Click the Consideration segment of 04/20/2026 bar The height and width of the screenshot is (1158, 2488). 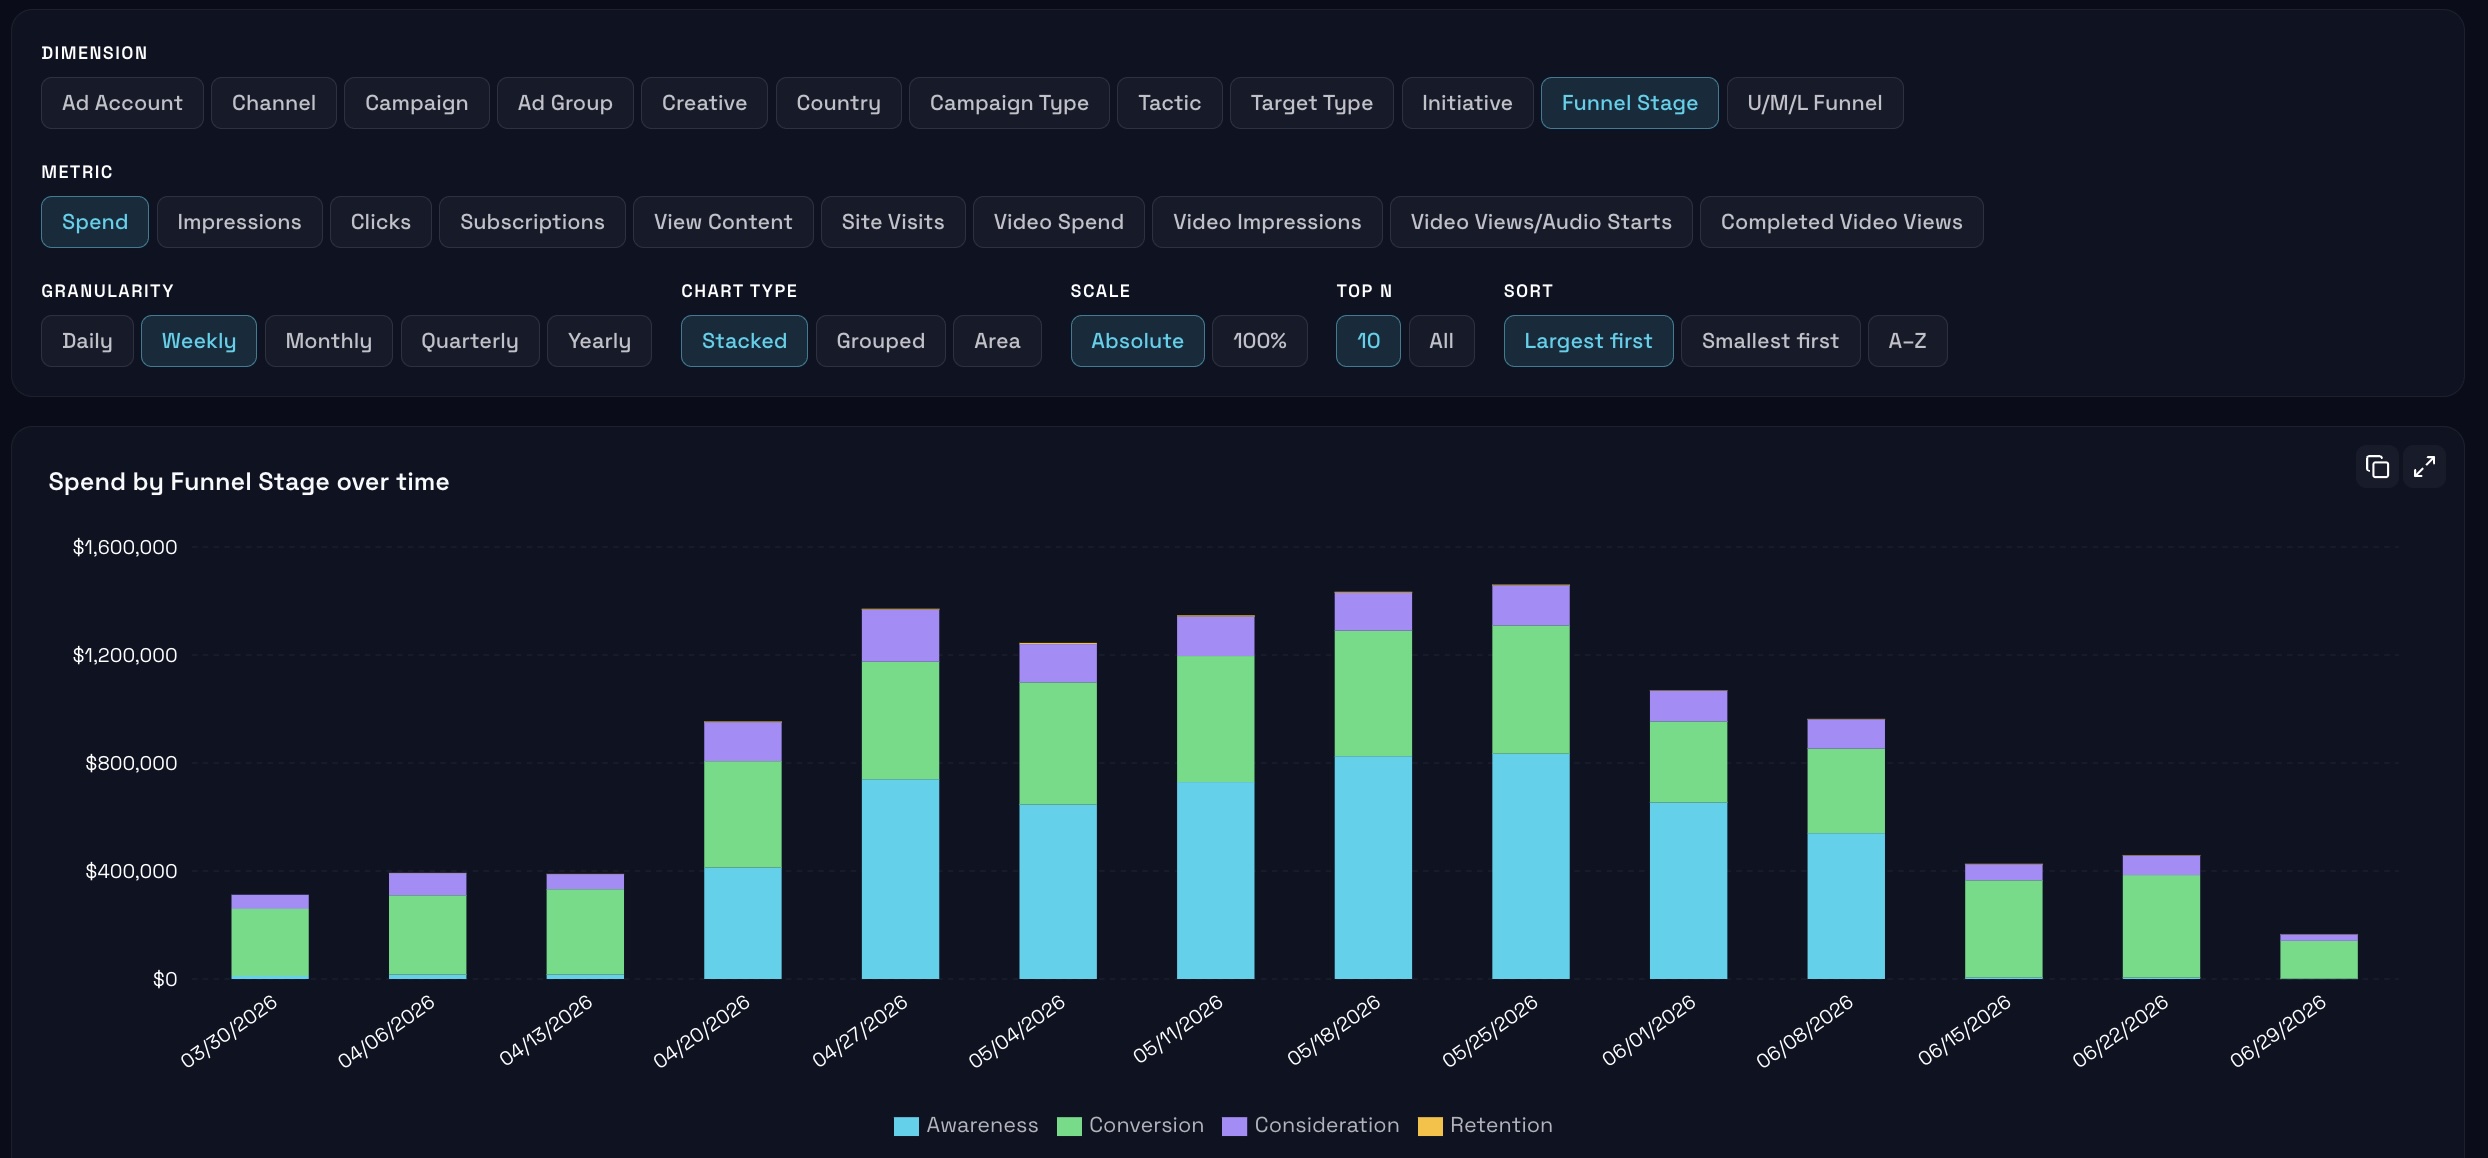tap(742, 742)
